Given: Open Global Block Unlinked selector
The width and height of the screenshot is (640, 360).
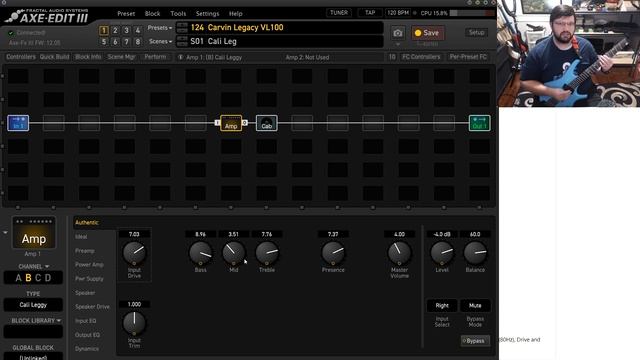Looking at the screenshot, I should (x=33, y=356).
